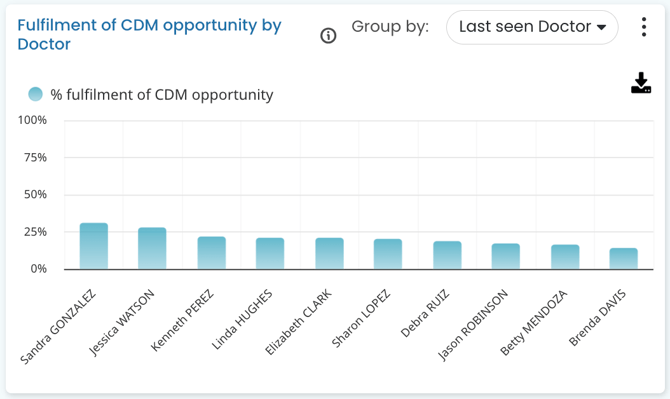Select Jessica WATSON bar

152,248
